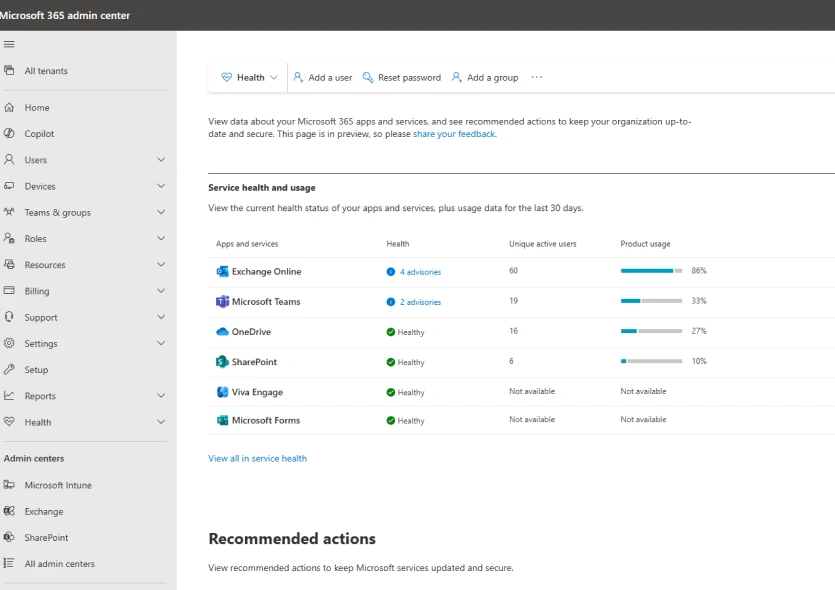Open the 2 advisories link for Teams
This screenshot has height=590, width=835.
pyautogui.click(x=421, y=302)
